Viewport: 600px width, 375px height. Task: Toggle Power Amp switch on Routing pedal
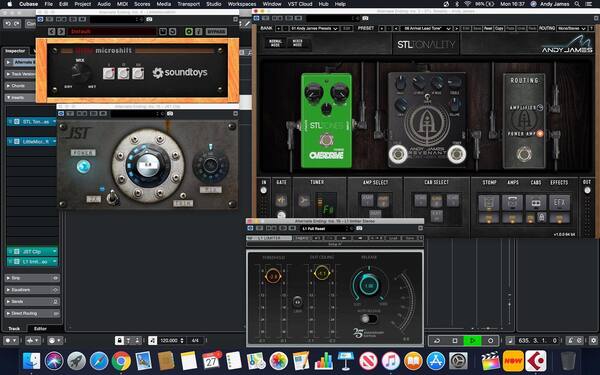tap(540, 134)
